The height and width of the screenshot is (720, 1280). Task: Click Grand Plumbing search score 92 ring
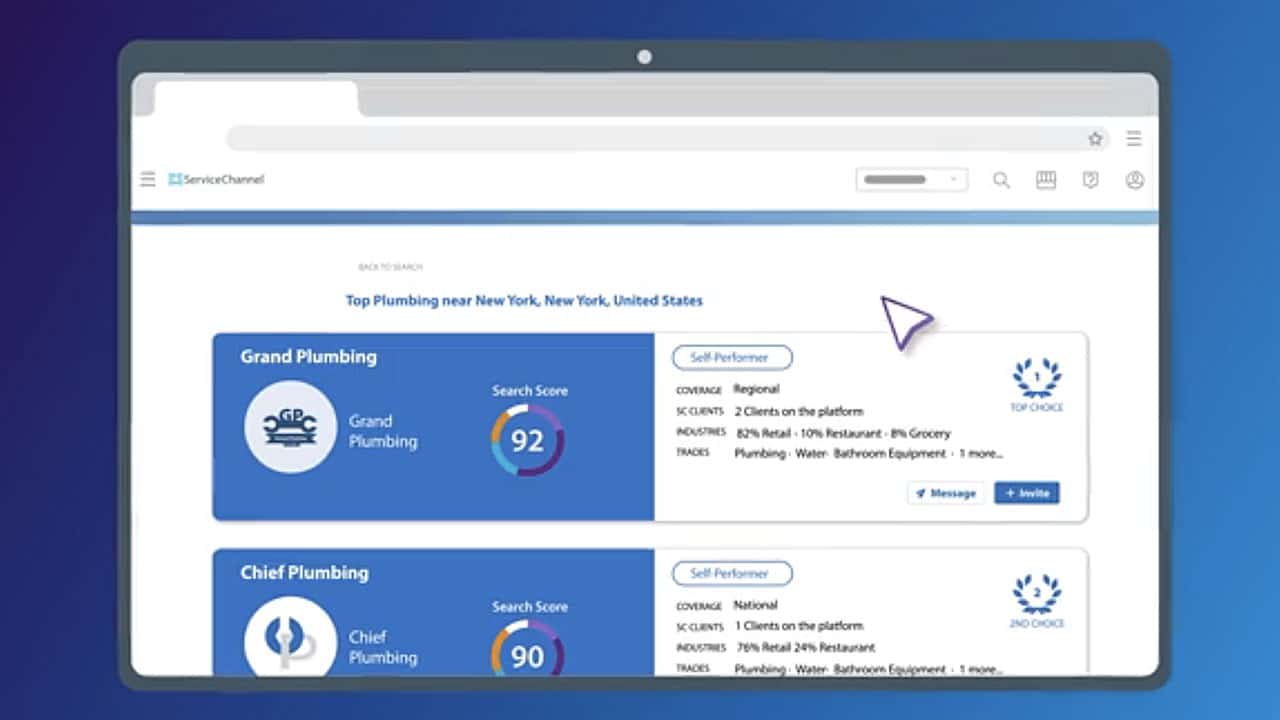[x=527, y=440]
